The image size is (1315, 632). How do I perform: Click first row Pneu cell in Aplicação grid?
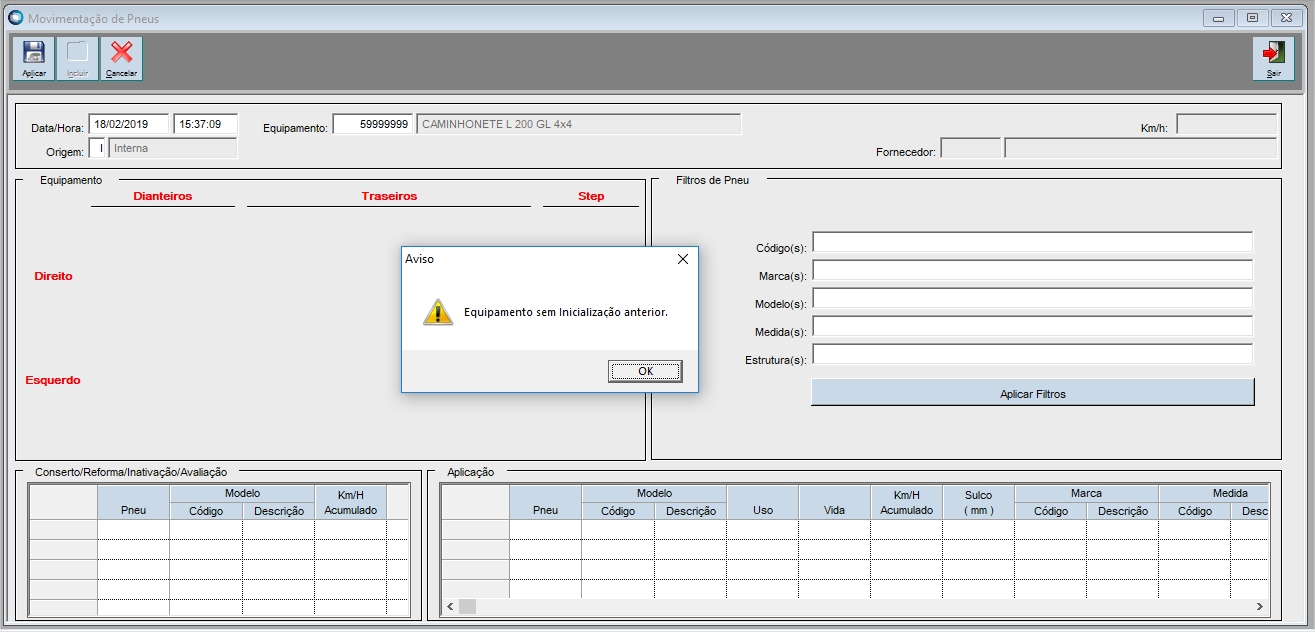[545, 530]
